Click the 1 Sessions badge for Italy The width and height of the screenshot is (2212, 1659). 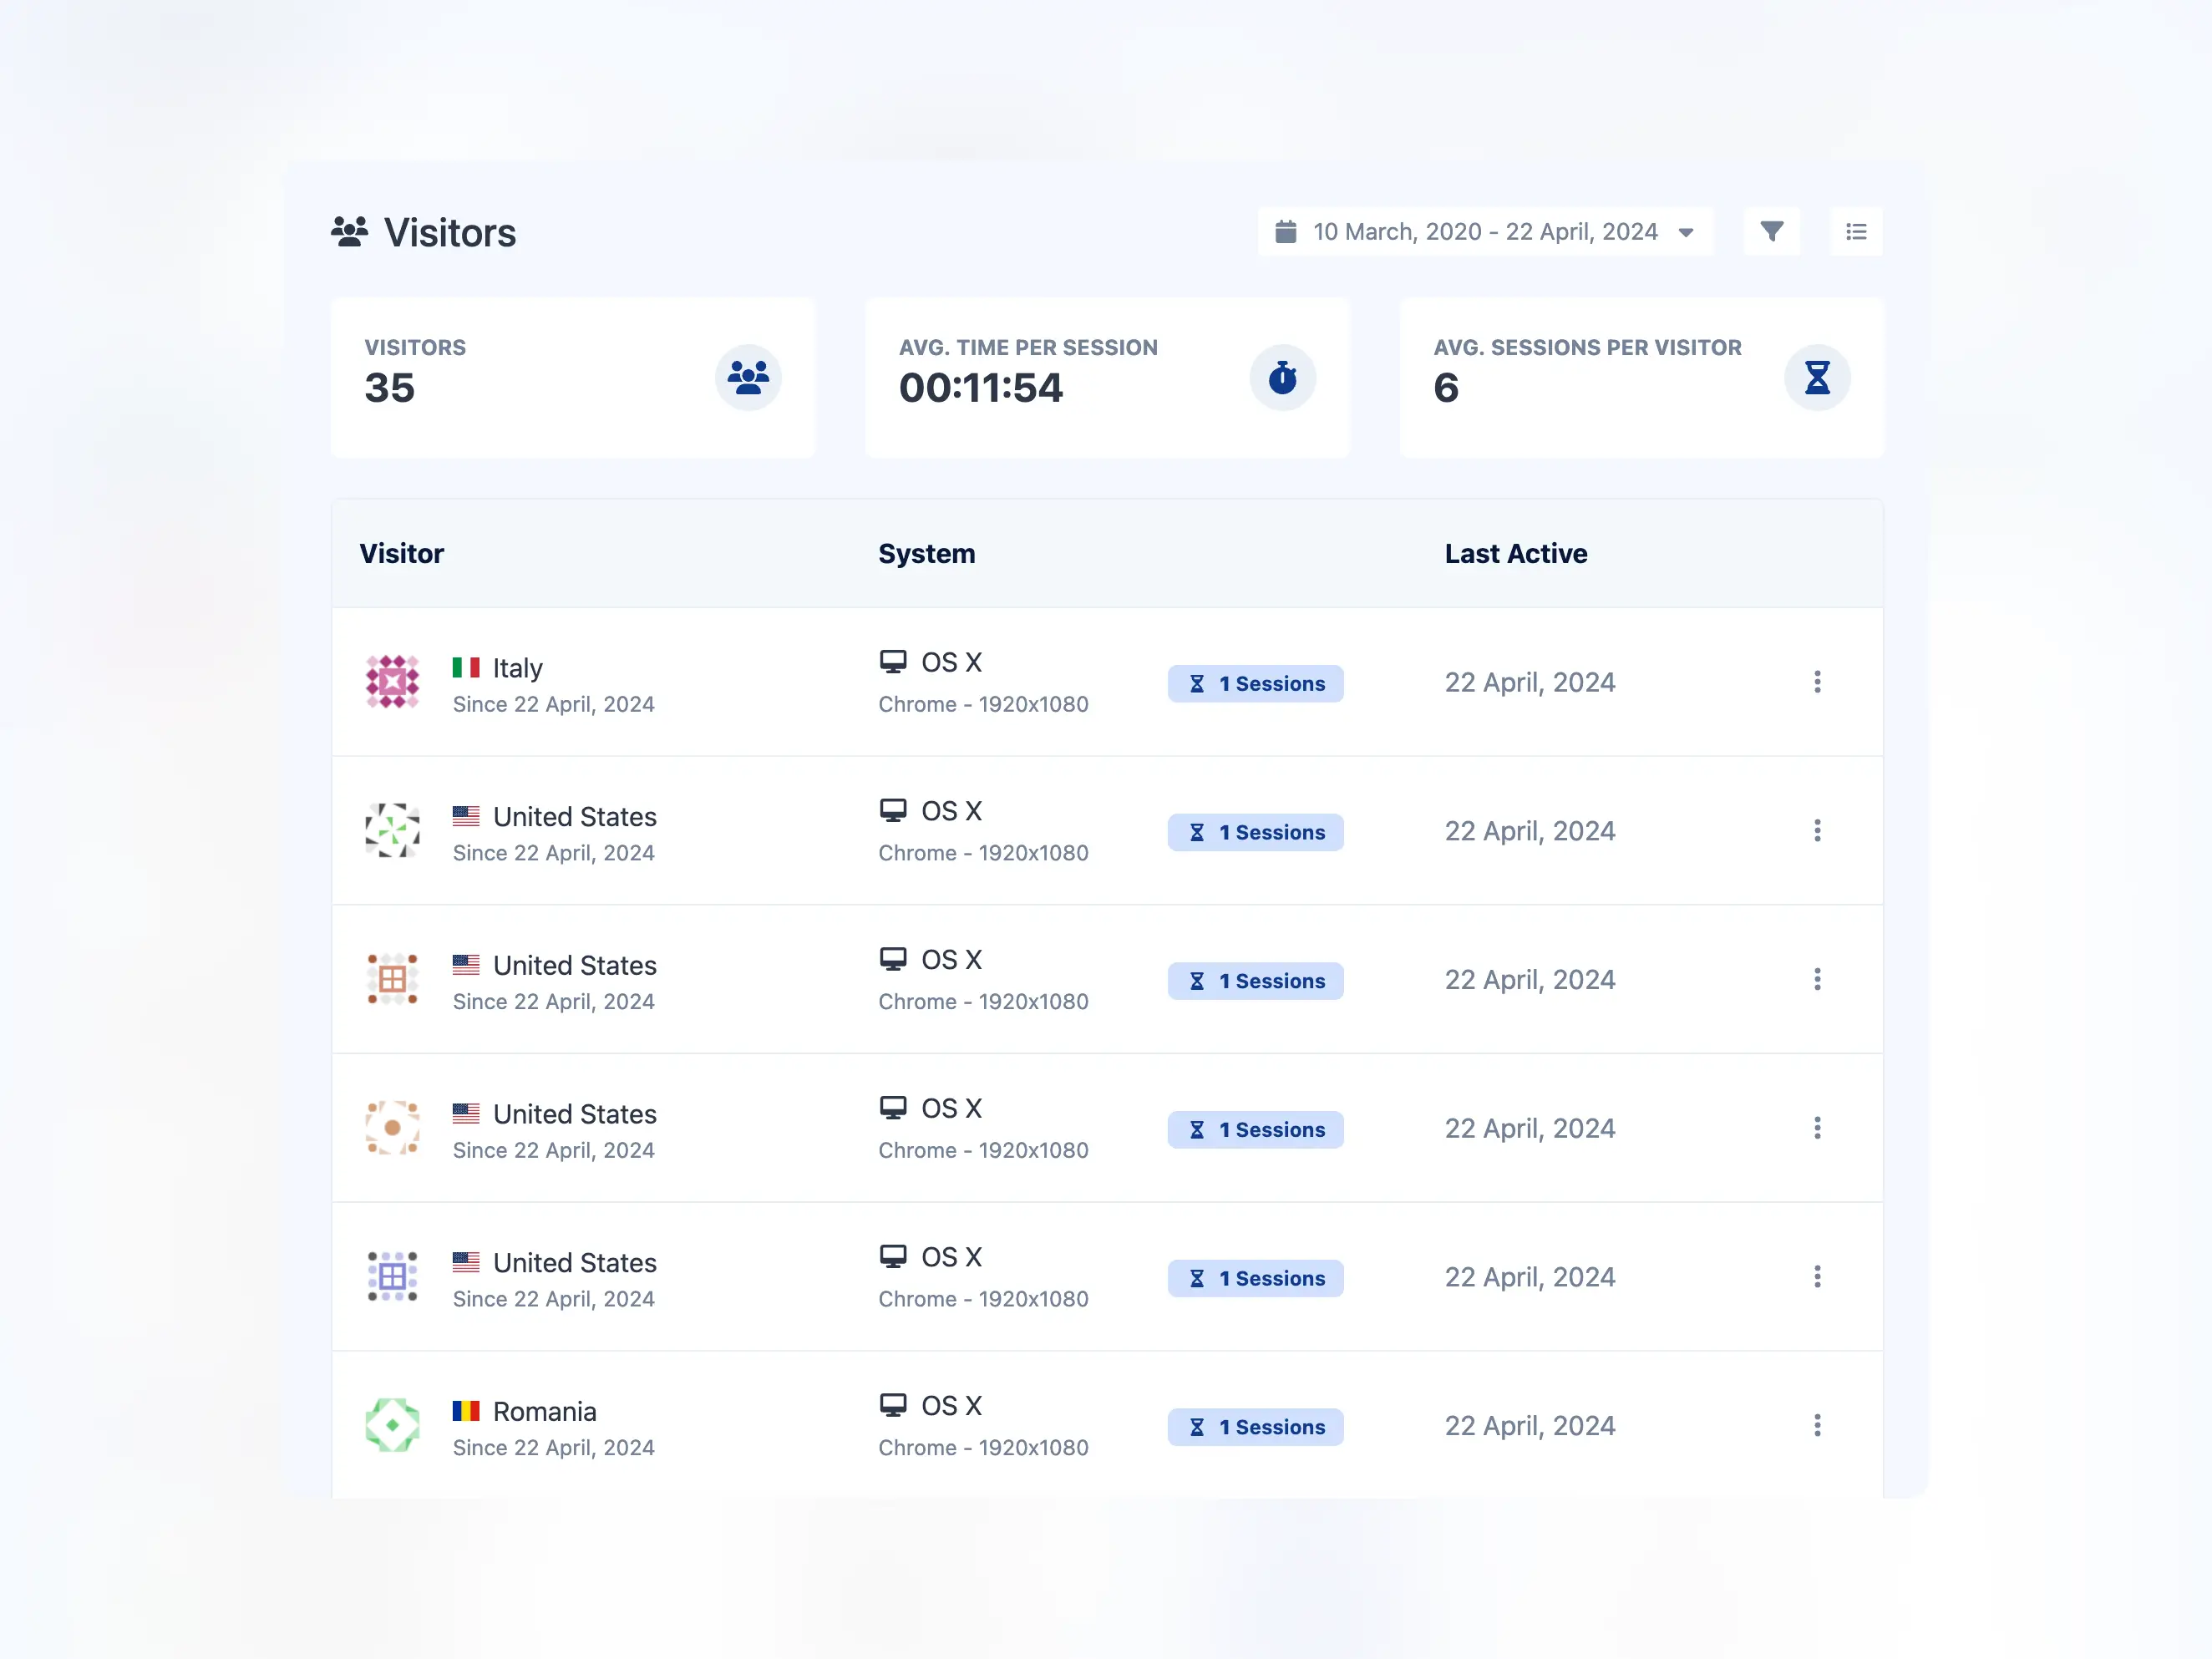pyautogui.click(x=1255, y=683)
